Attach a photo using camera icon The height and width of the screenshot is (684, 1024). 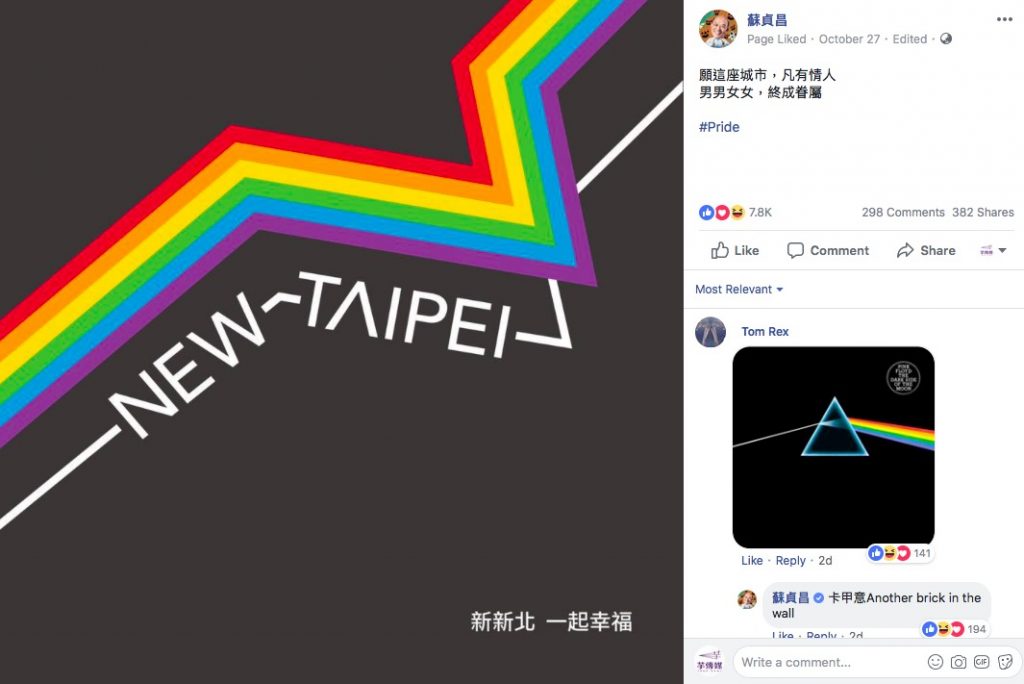click(958, 662)
